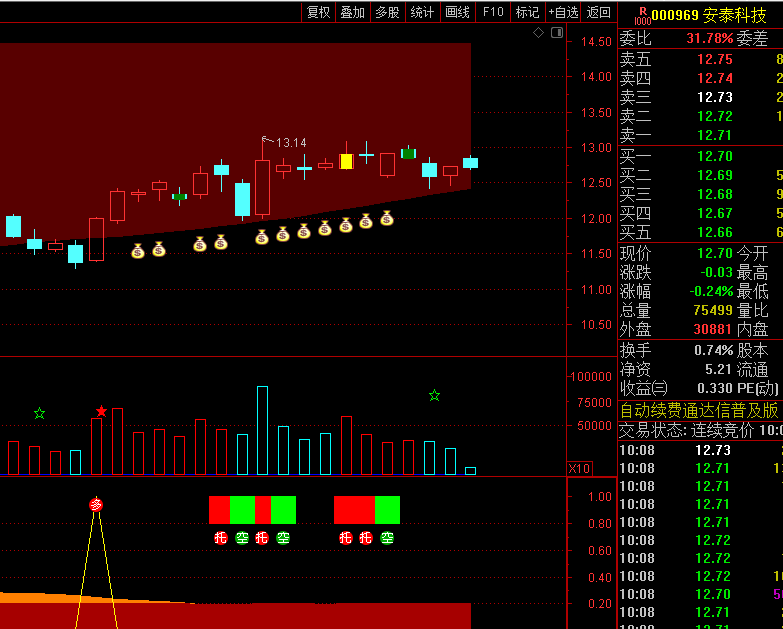Activate the 画线 drawing tool
Viewport: 783px width, 629px height.
click(x=457, y=12)
